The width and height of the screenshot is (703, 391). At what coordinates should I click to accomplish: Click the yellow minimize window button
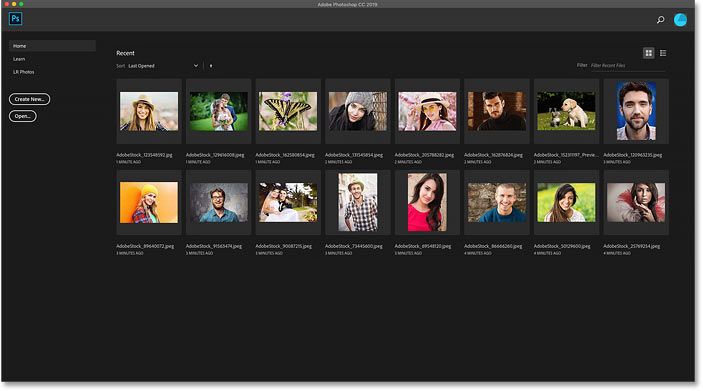14,4
